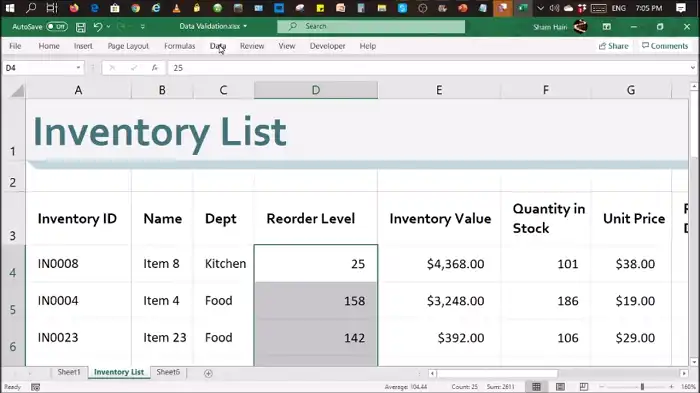Click the vertical scrollbar down arrow
The width and height of the screenshot is (700, 393).
coord(694,362)
